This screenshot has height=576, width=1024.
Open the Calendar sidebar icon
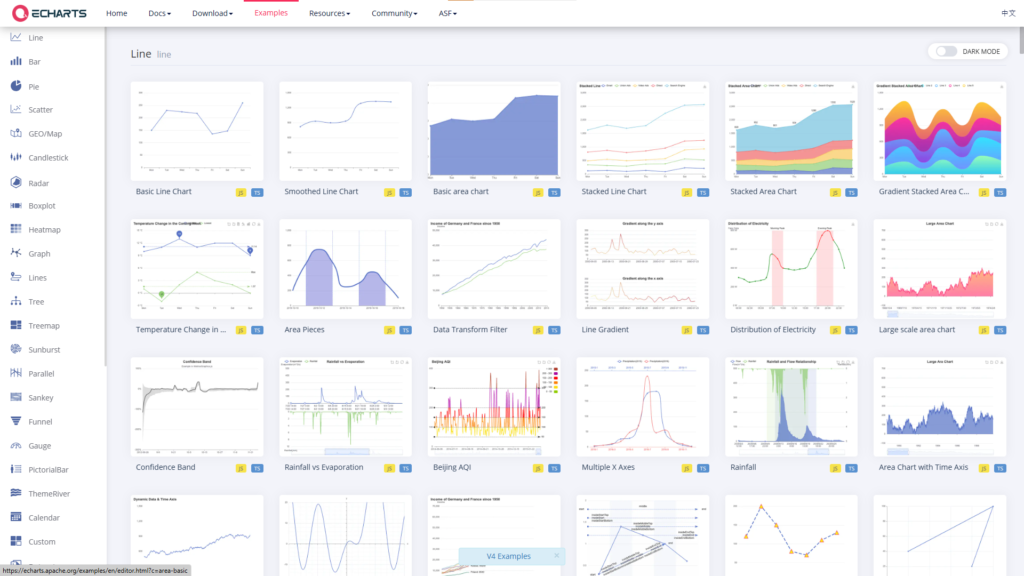(16, 518)
